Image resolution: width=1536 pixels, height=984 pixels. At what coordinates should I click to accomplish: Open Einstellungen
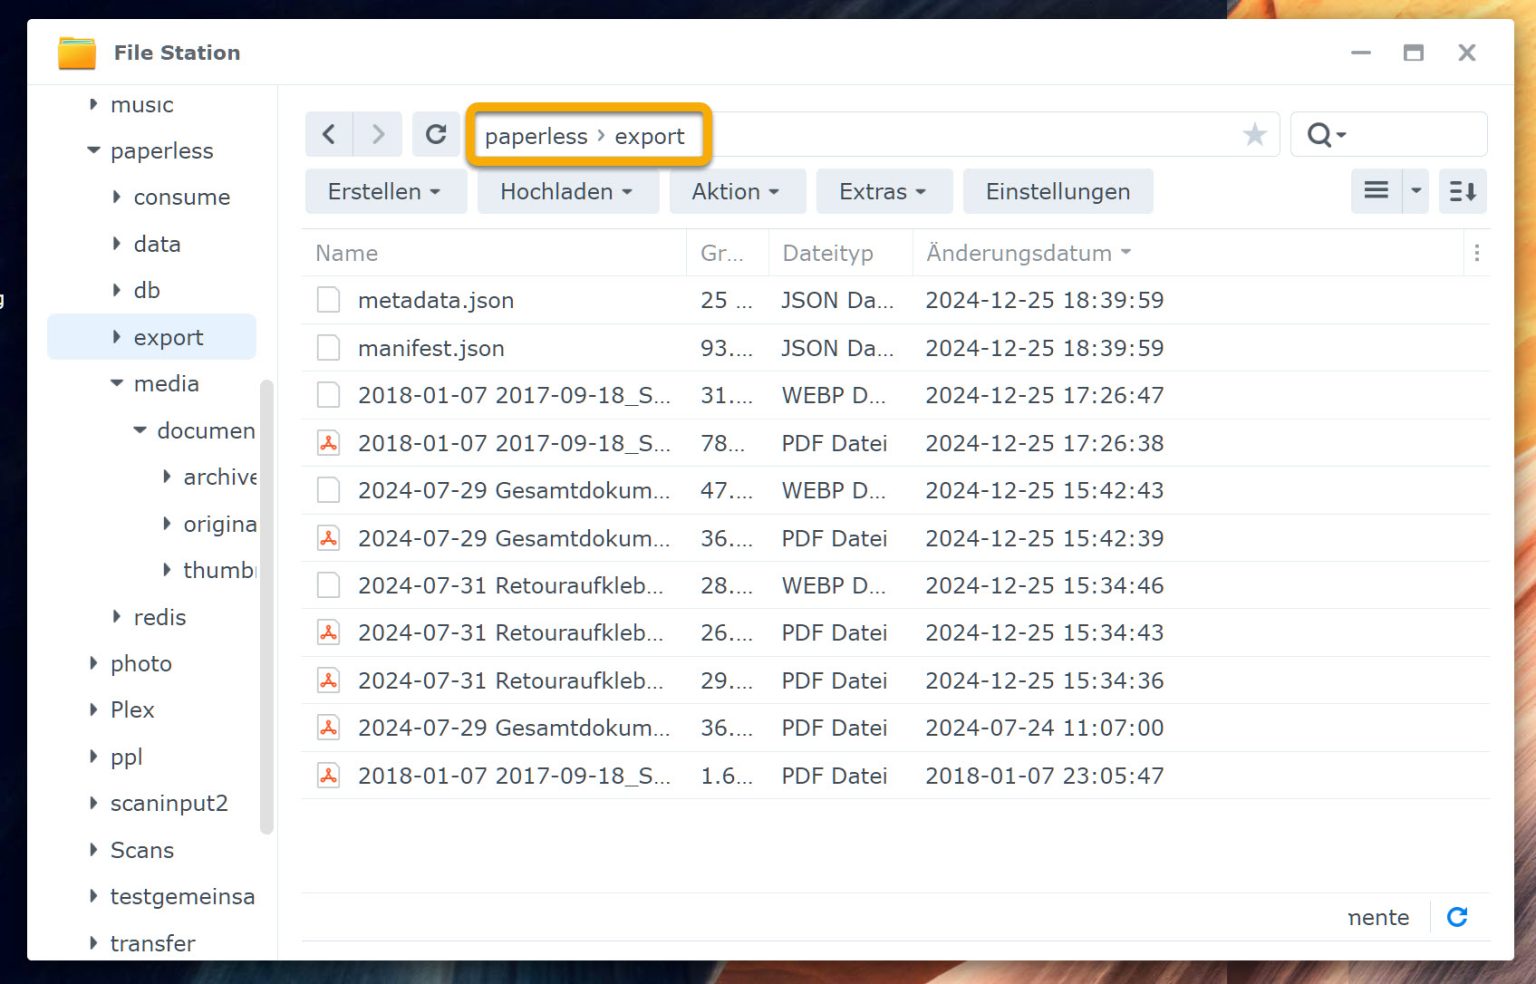[x=1057, y=191]
